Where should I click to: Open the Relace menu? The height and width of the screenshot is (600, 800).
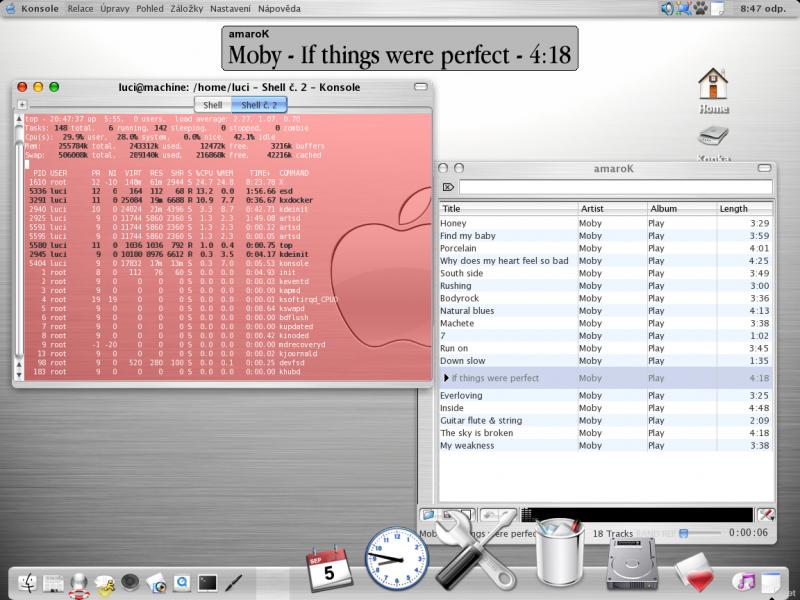tap(81, 9)
